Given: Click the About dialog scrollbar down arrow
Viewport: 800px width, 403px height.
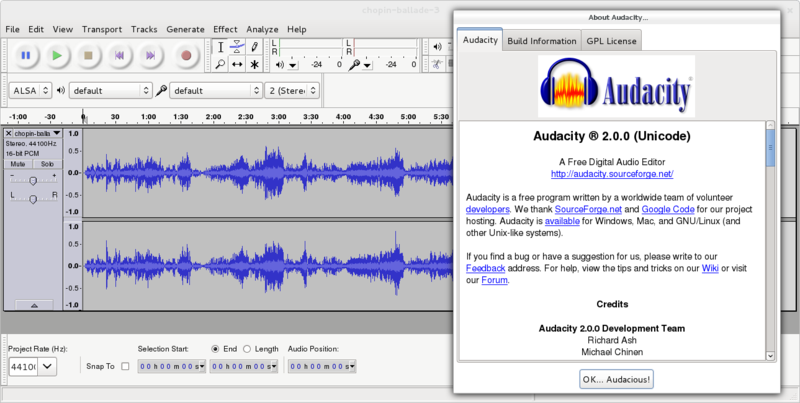Looking at the screenshot, I should (770, 356).
